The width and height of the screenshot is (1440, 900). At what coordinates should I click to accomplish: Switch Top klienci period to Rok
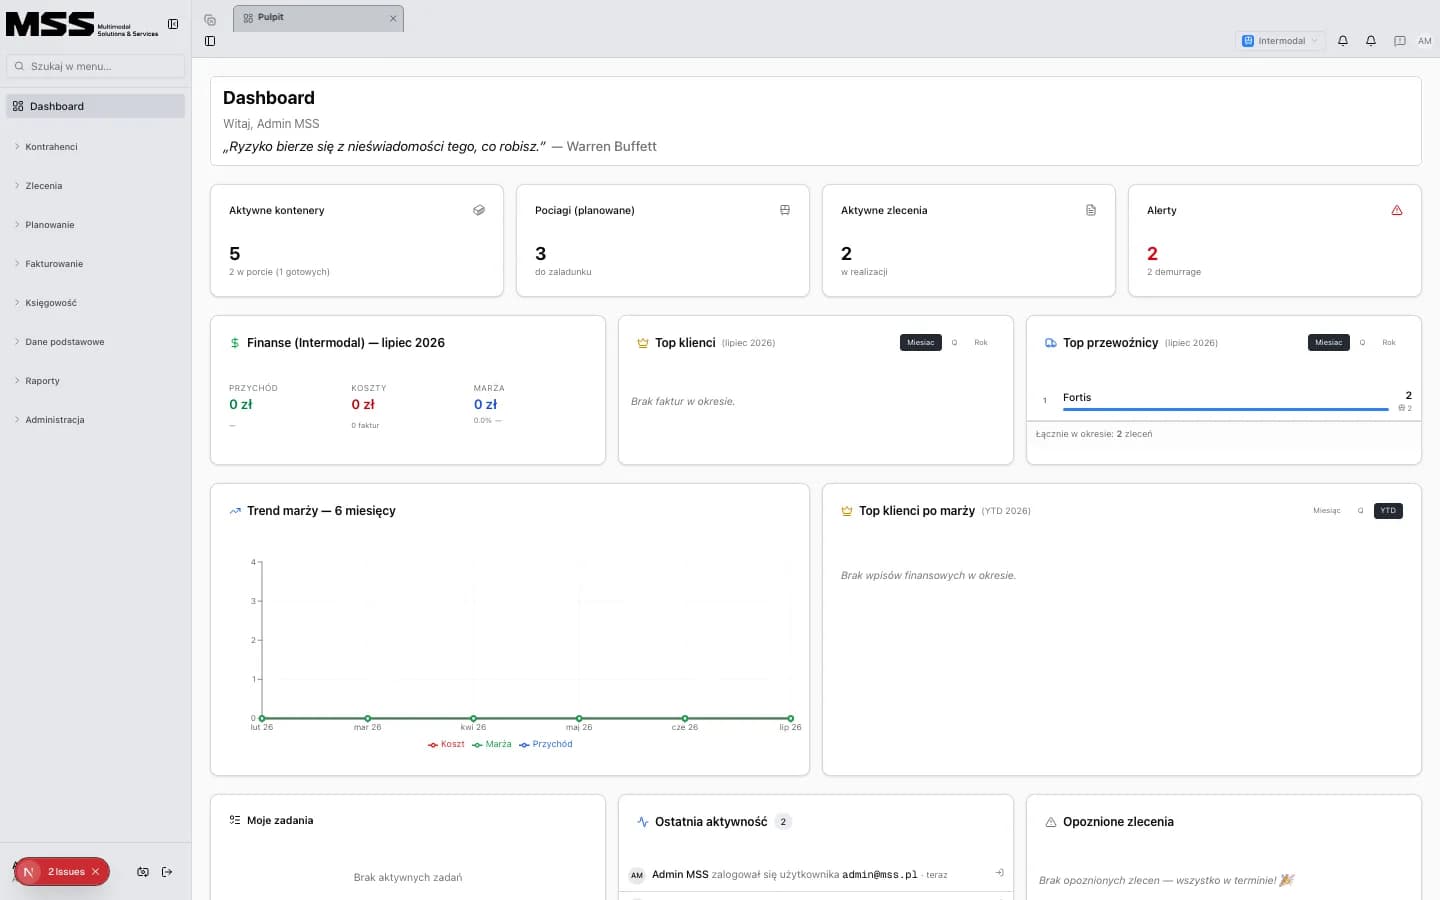981,342
